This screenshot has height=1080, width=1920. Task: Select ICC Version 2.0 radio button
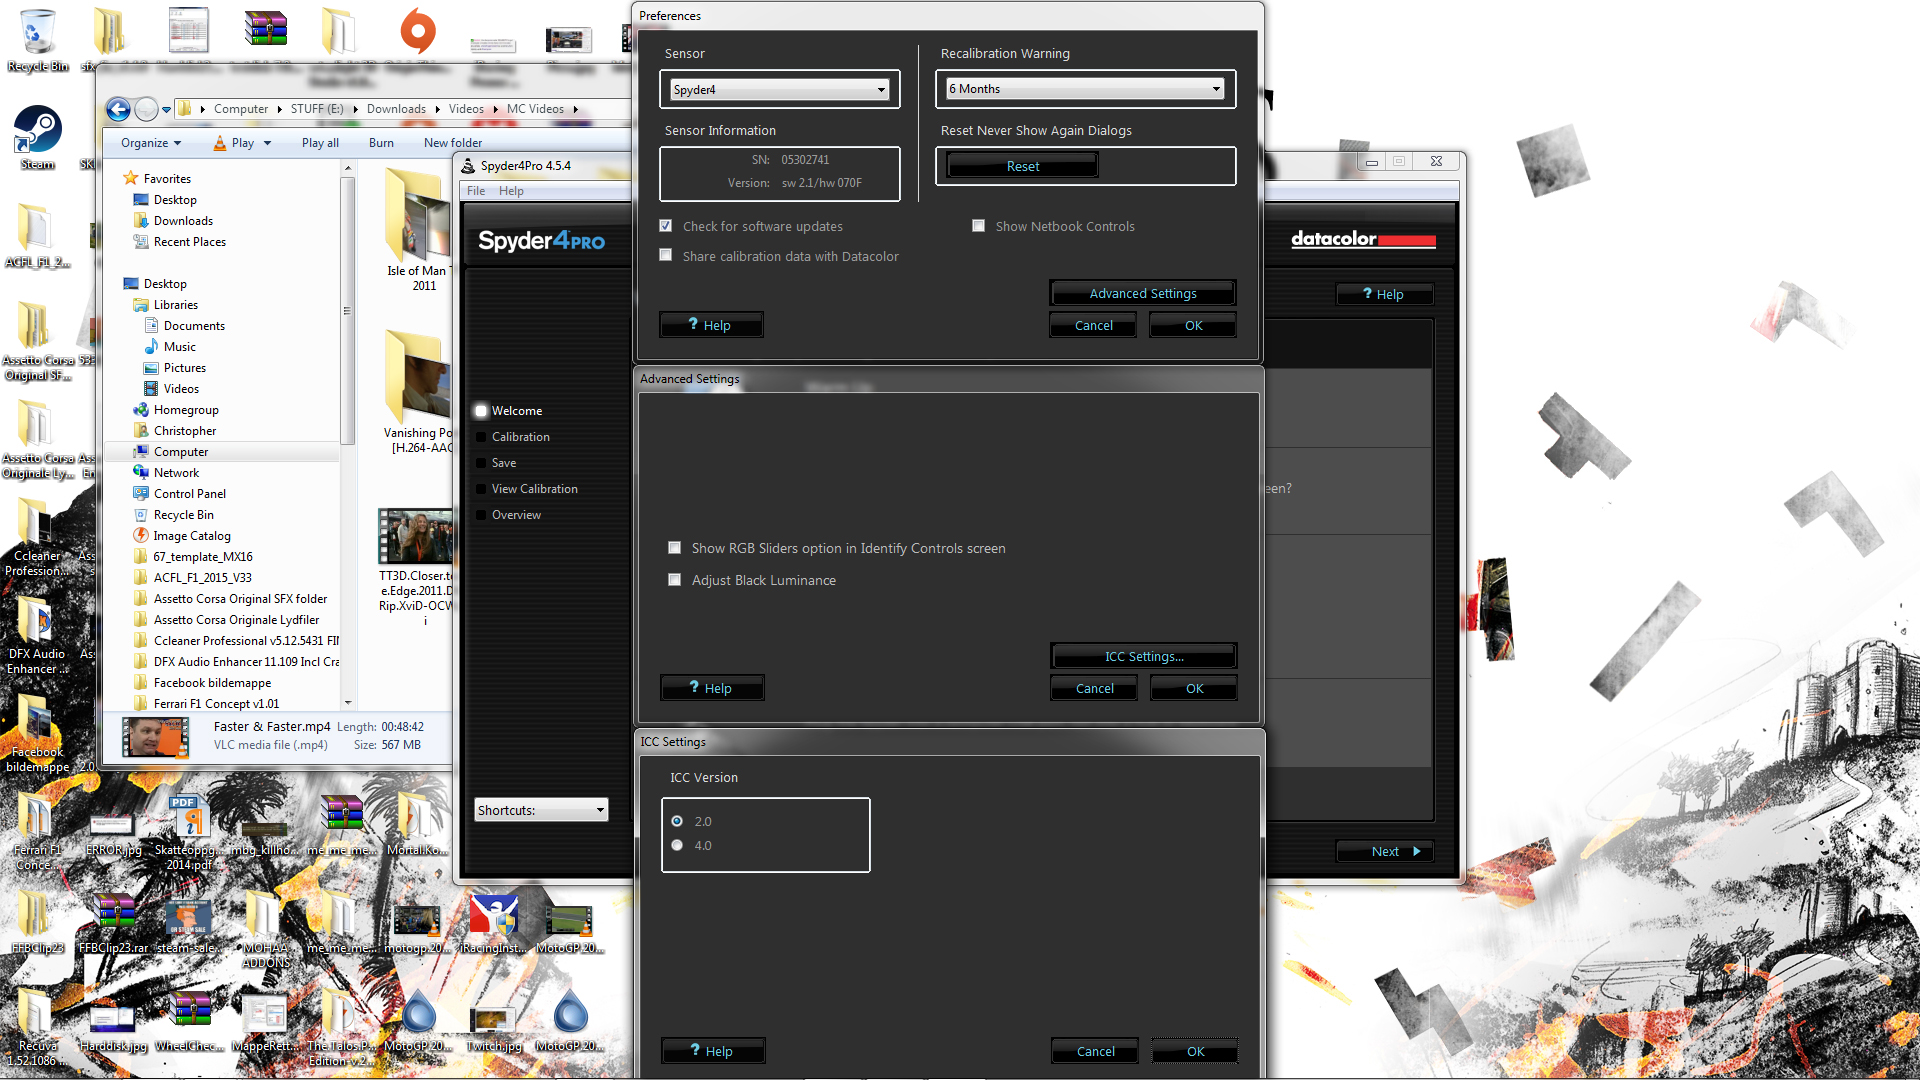point(678,821)
